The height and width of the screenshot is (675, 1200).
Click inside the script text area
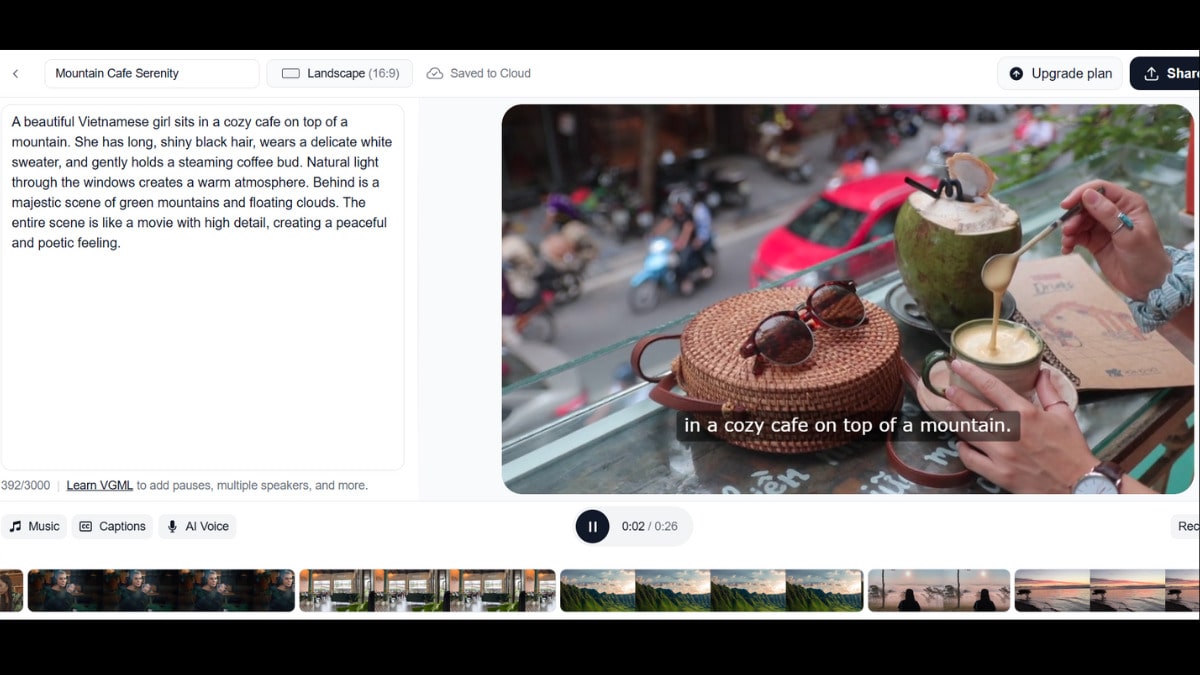coord(202,350)
